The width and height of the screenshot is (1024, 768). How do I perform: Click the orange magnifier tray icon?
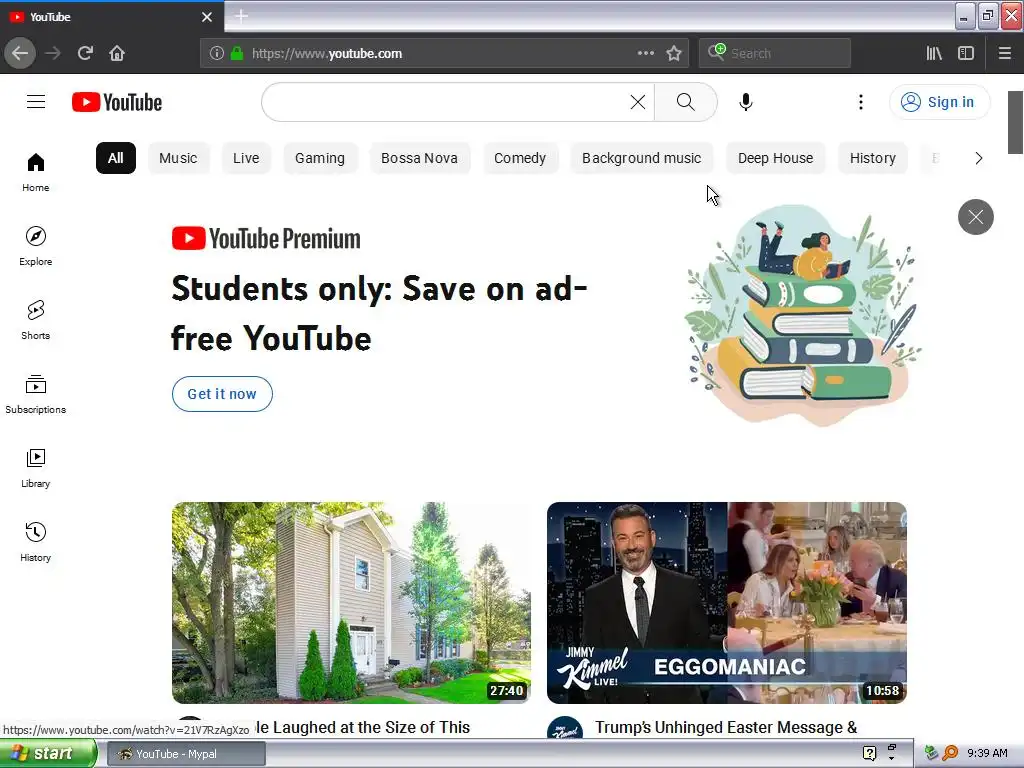pos(950,753)
